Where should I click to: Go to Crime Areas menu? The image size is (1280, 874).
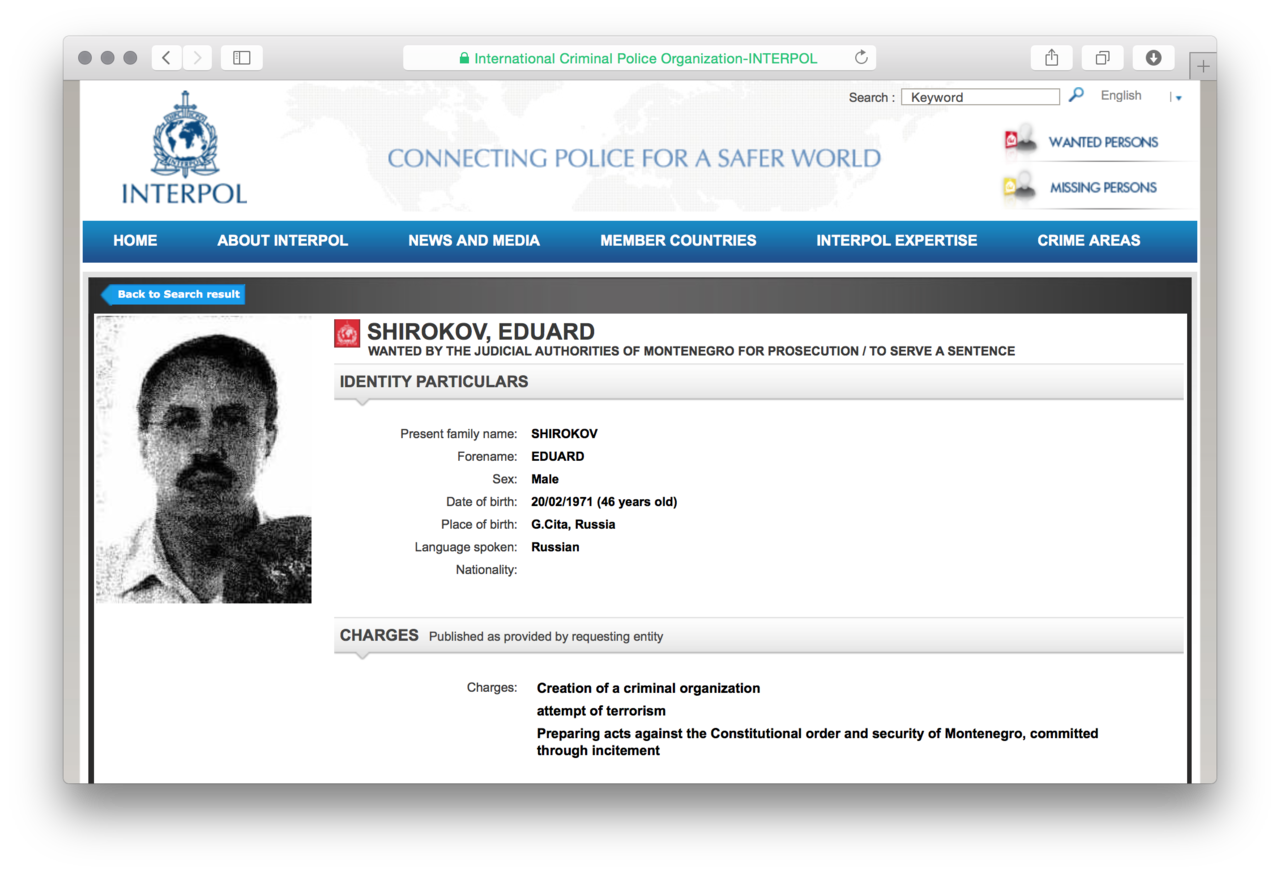click(1088, 240)
